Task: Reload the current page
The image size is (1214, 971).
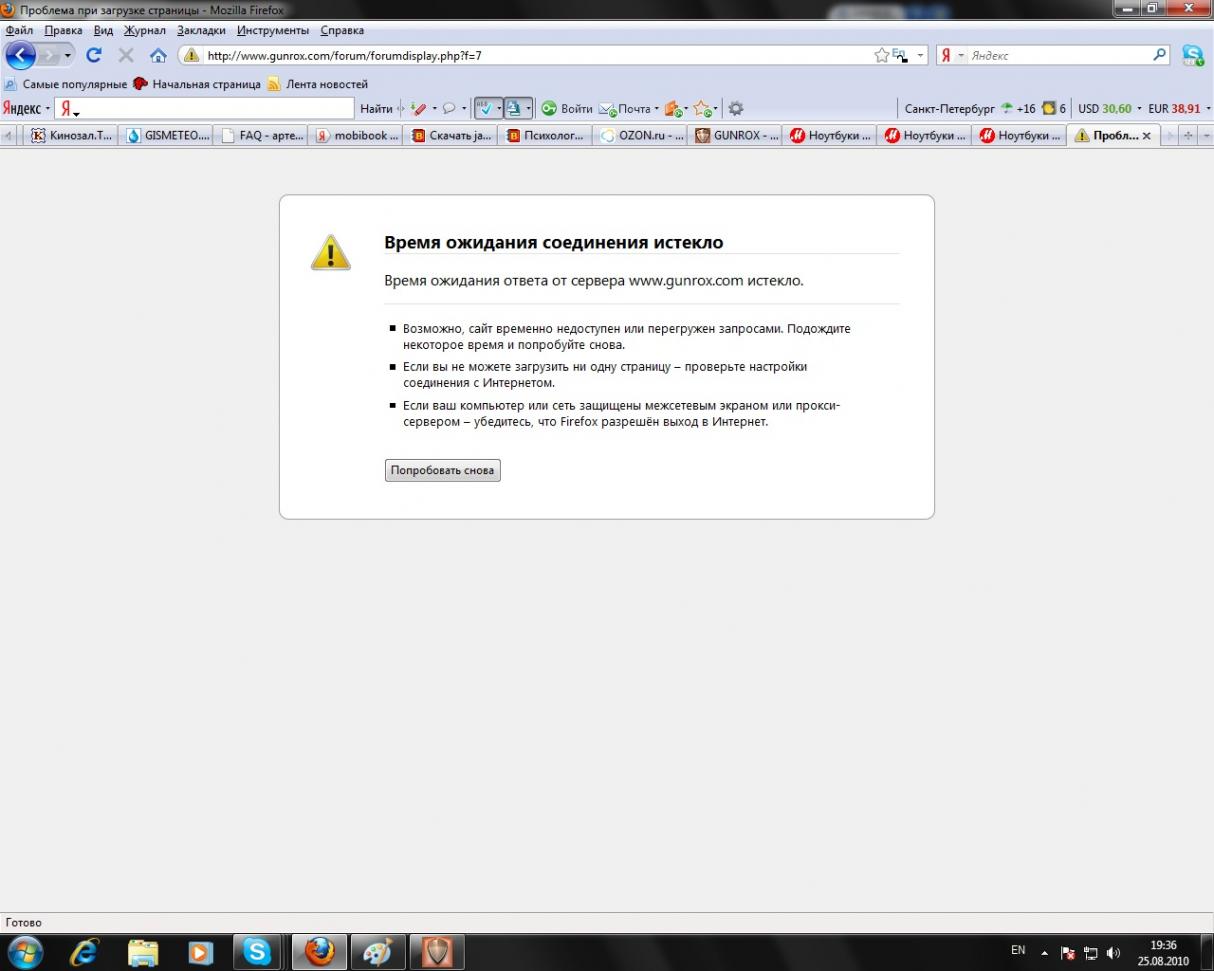Action: tap(94, 56)
